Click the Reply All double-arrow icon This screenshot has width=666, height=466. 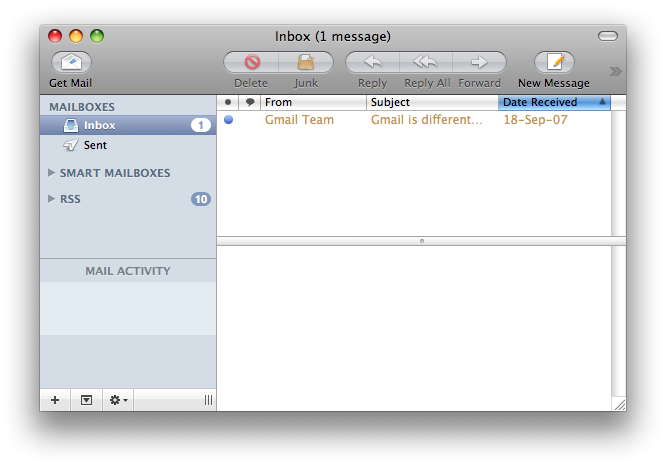(426, 62)
